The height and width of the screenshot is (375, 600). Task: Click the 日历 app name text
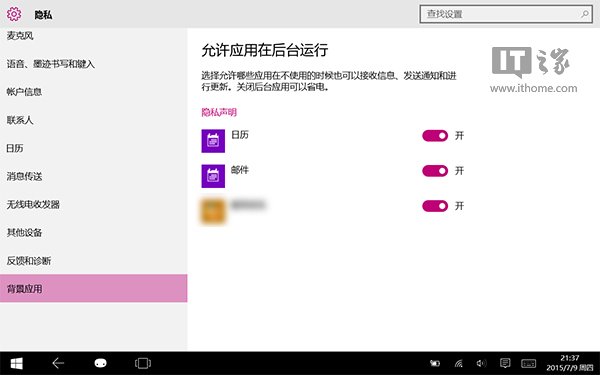point(240,135)
